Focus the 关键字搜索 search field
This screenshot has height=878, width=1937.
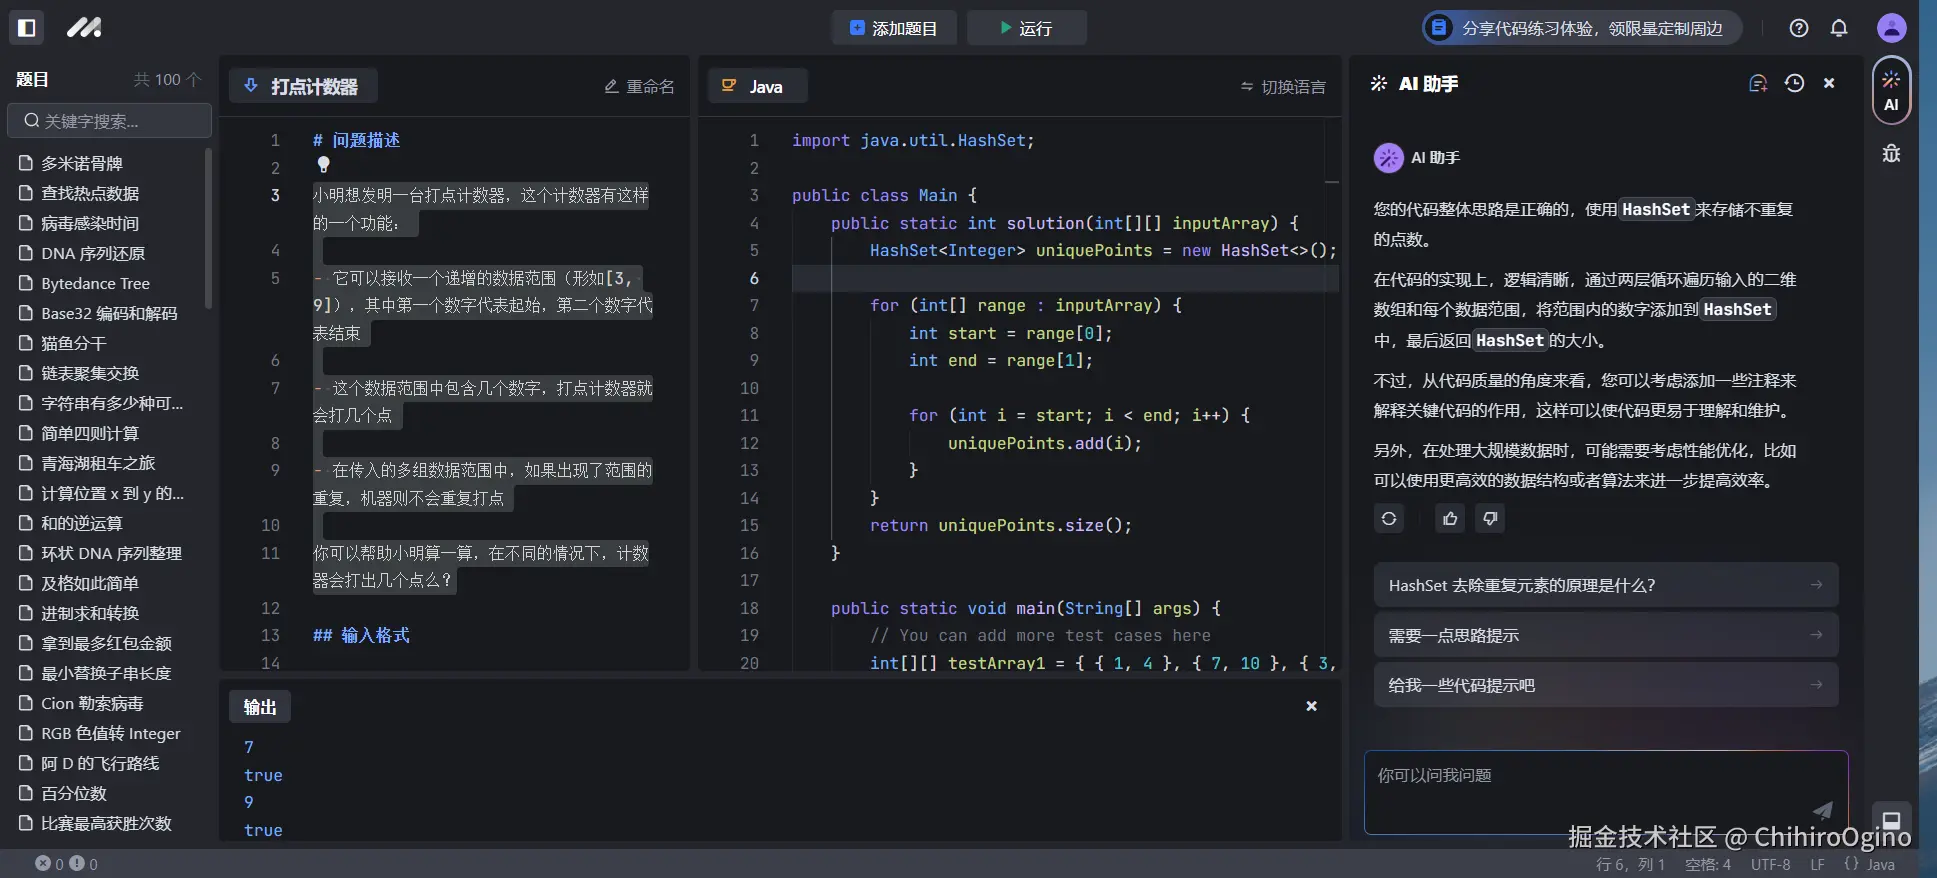(x=110, y=121)
